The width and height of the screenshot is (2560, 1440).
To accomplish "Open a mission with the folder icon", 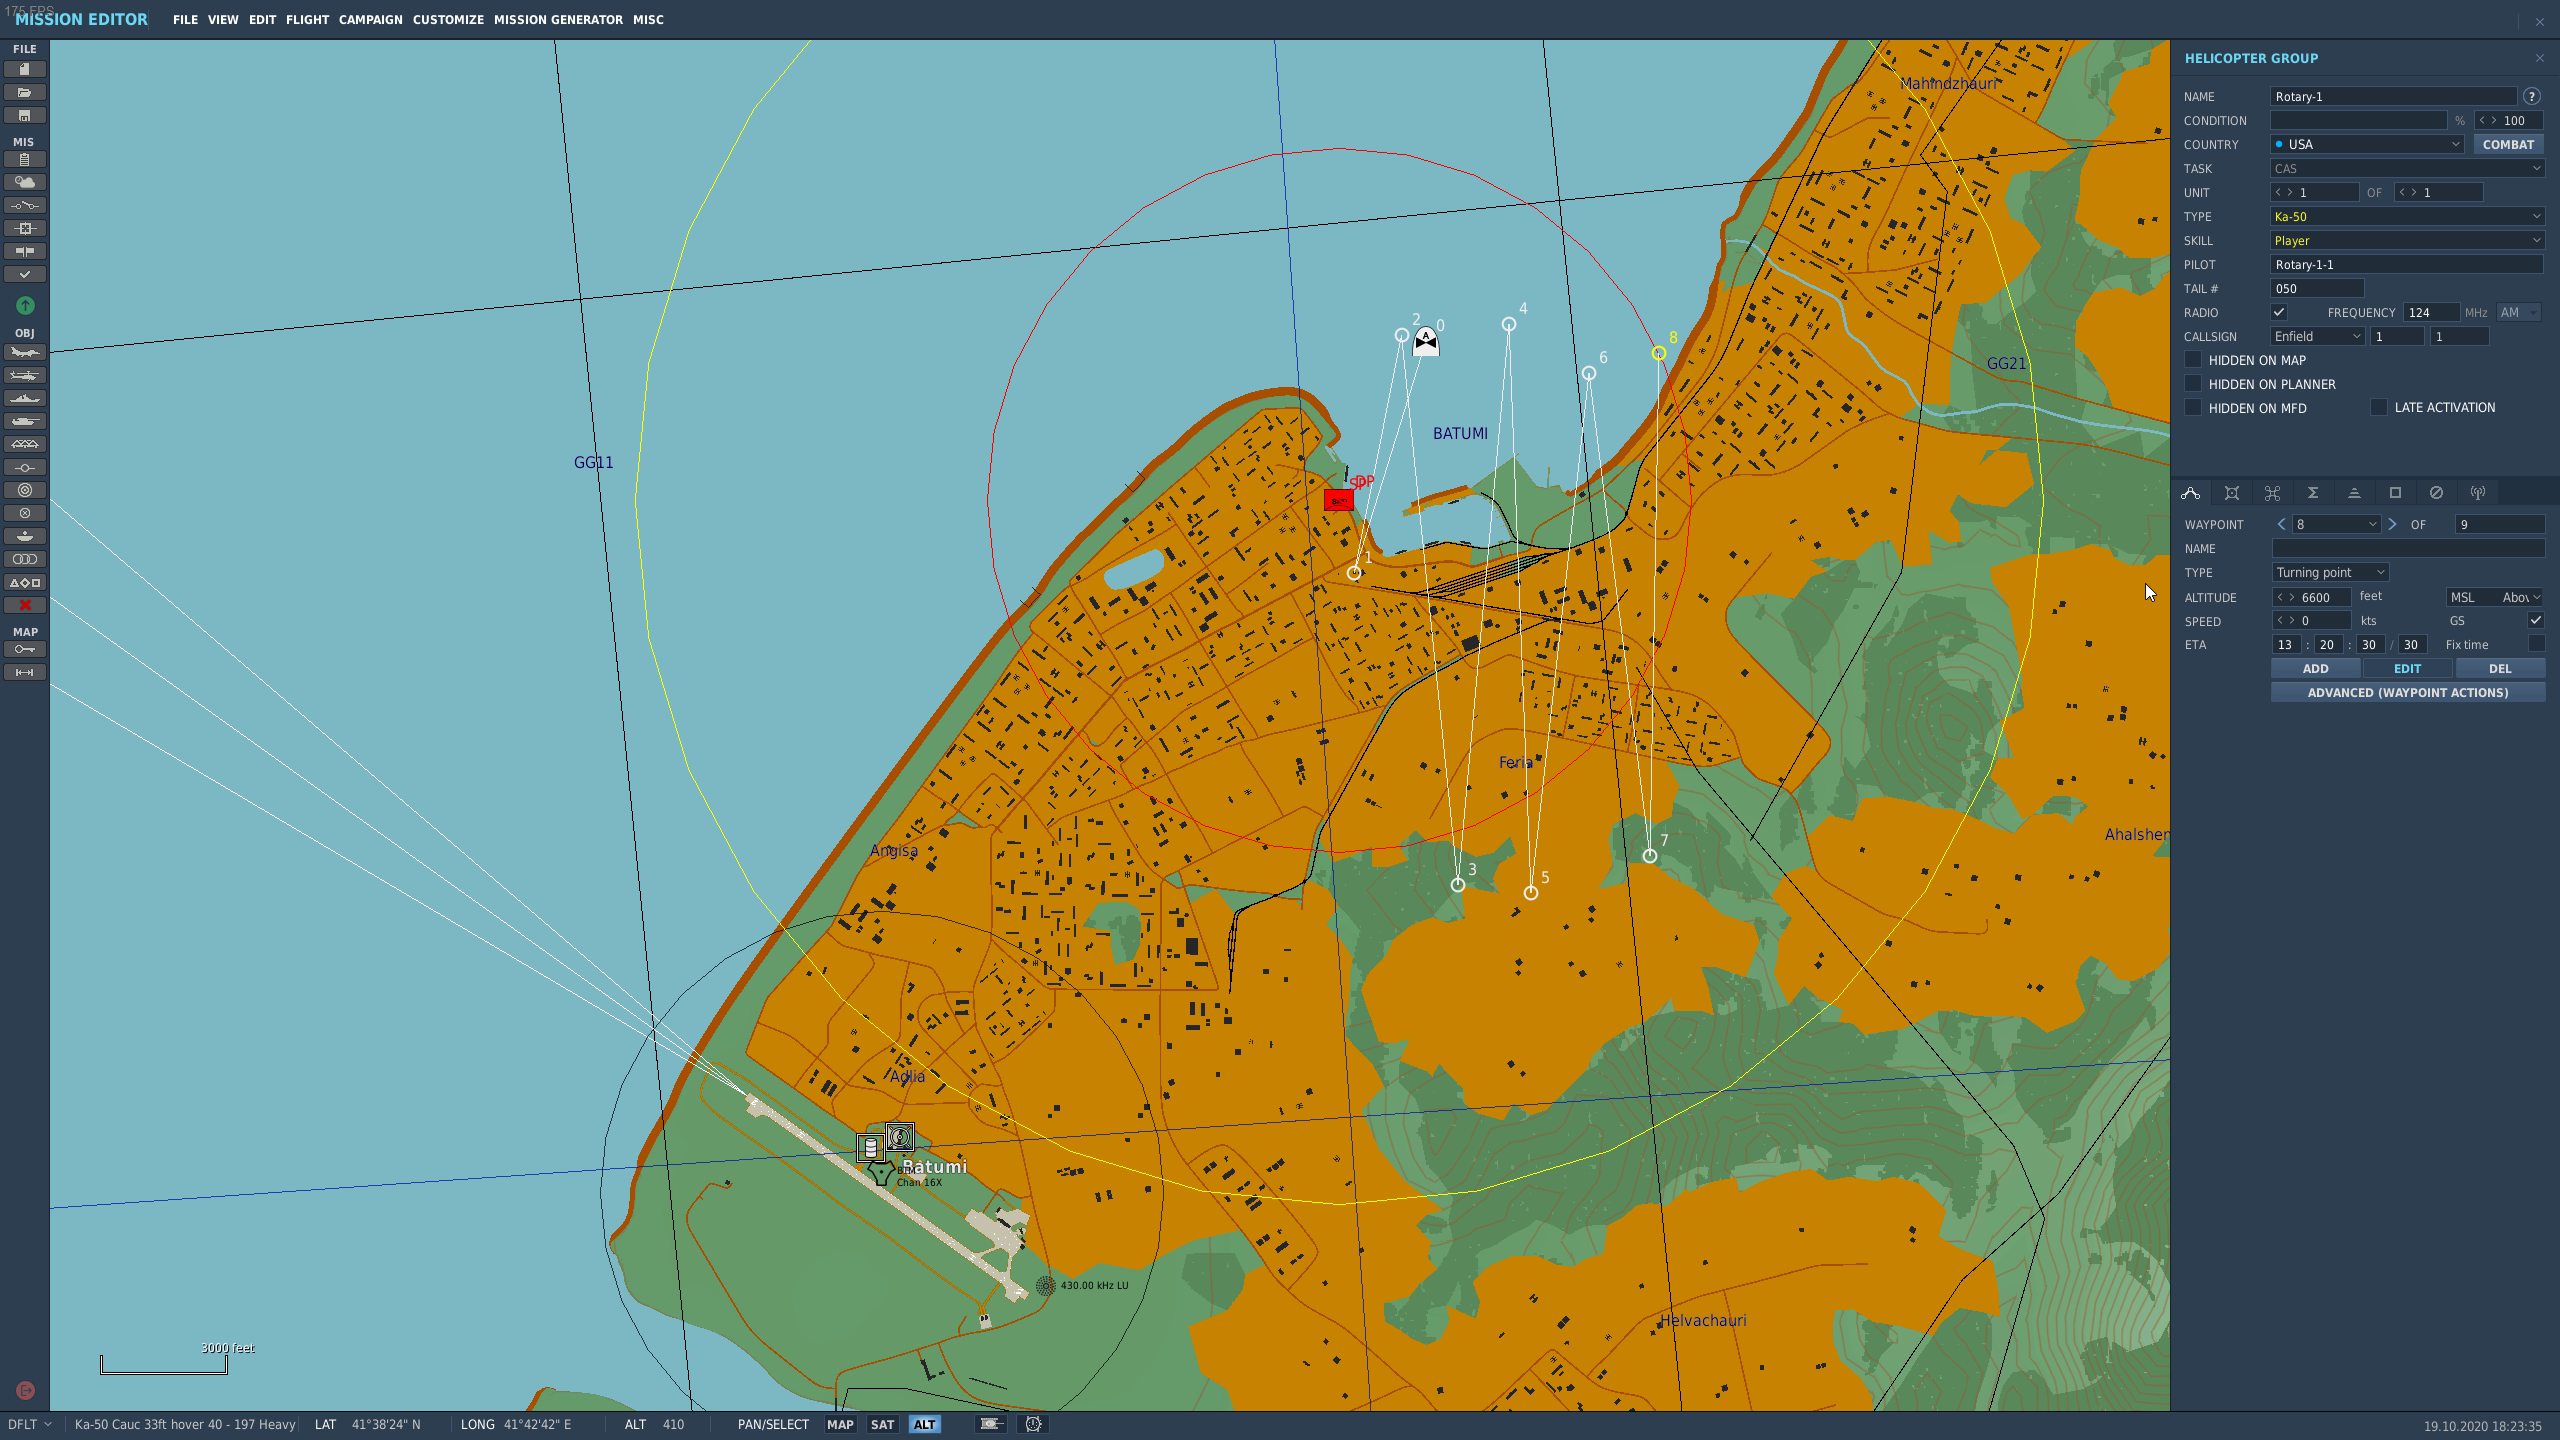I will click(x=25, y=92).
